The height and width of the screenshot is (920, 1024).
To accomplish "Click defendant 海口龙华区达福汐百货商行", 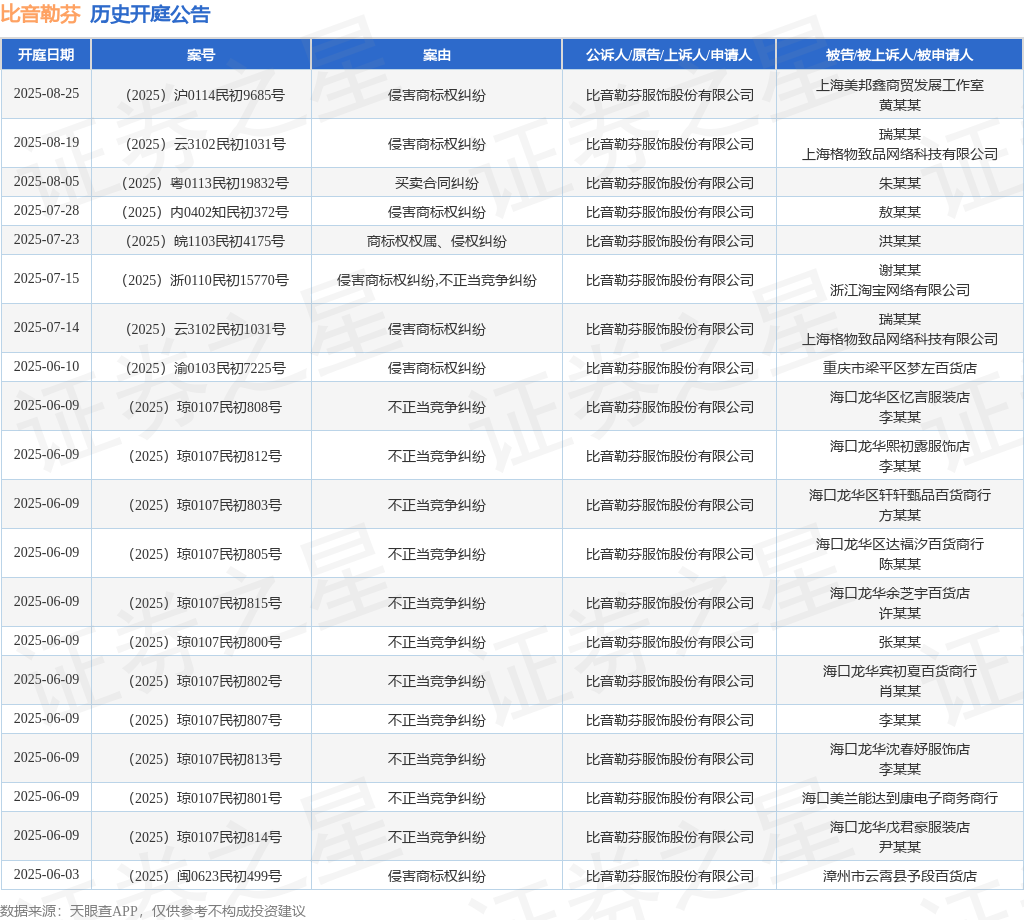I will (900, 545).
